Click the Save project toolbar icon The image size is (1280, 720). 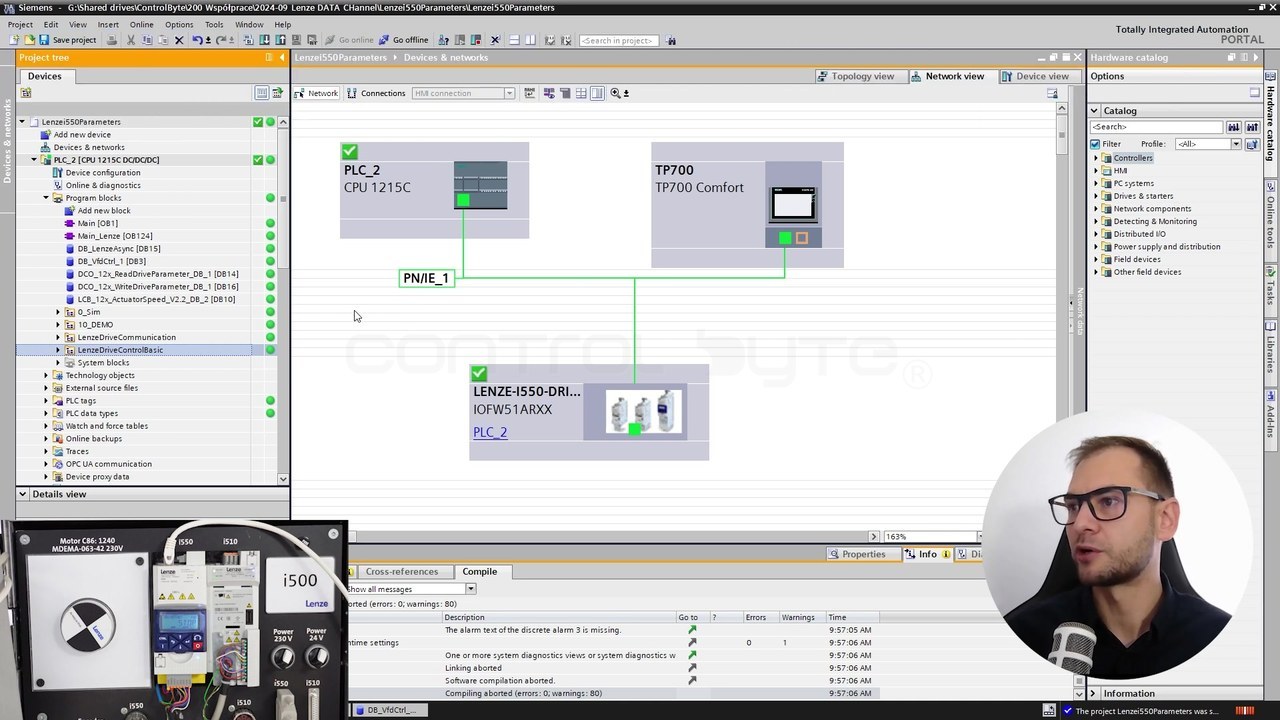[44, 40]
